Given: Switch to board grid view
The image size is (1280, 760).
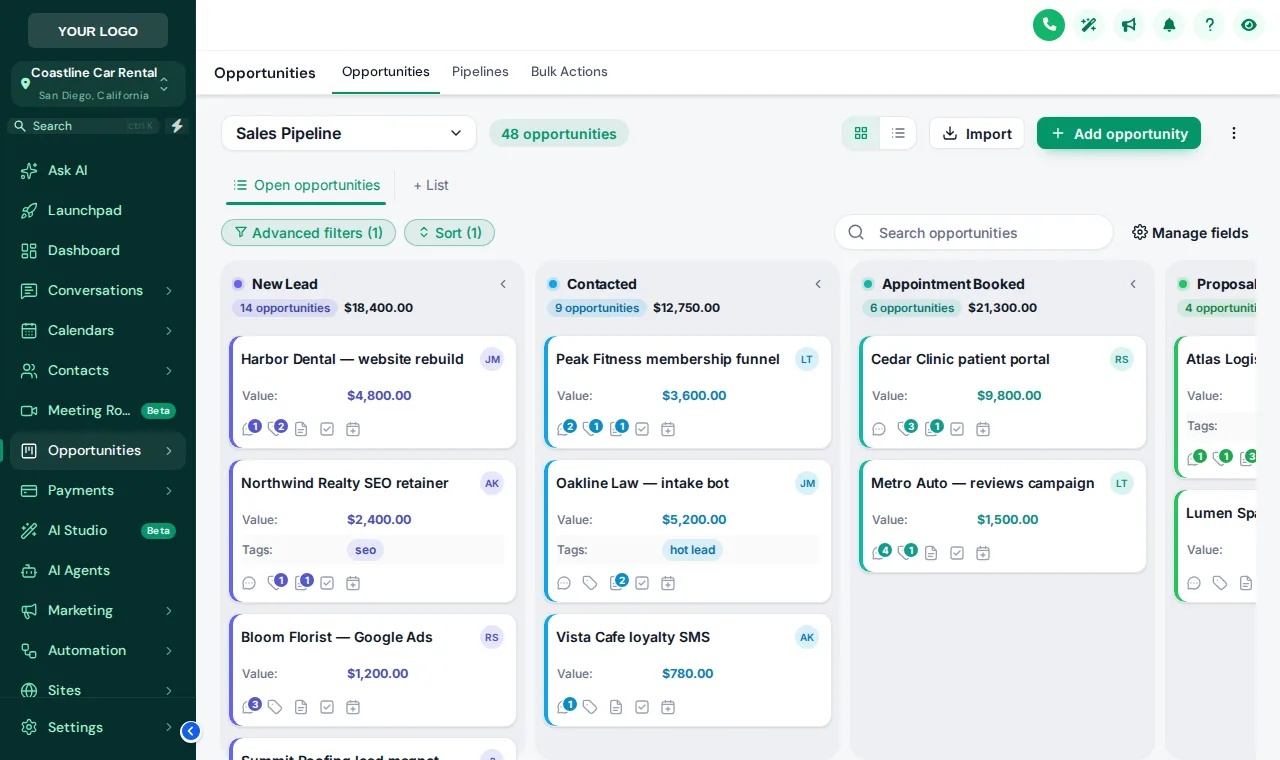Looking at the screenshot, I should 861,133.
